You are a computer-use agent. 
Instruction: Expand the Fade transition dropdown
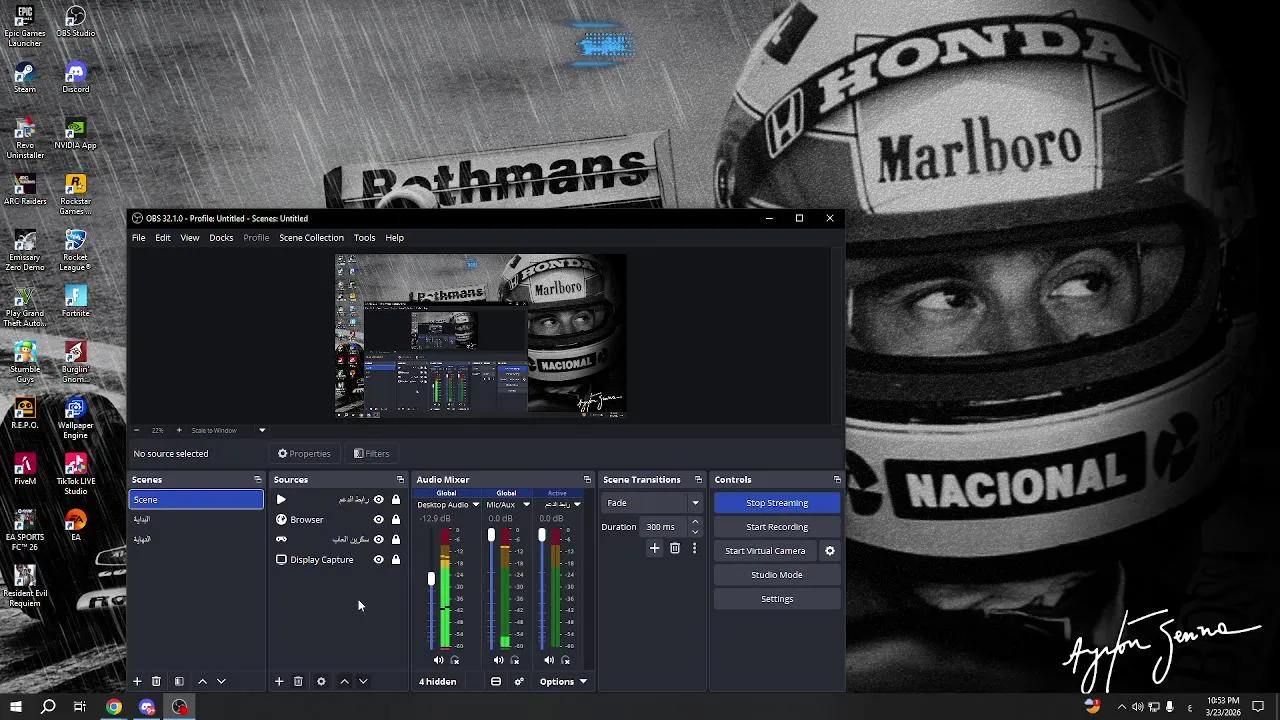tap(695, 503)
